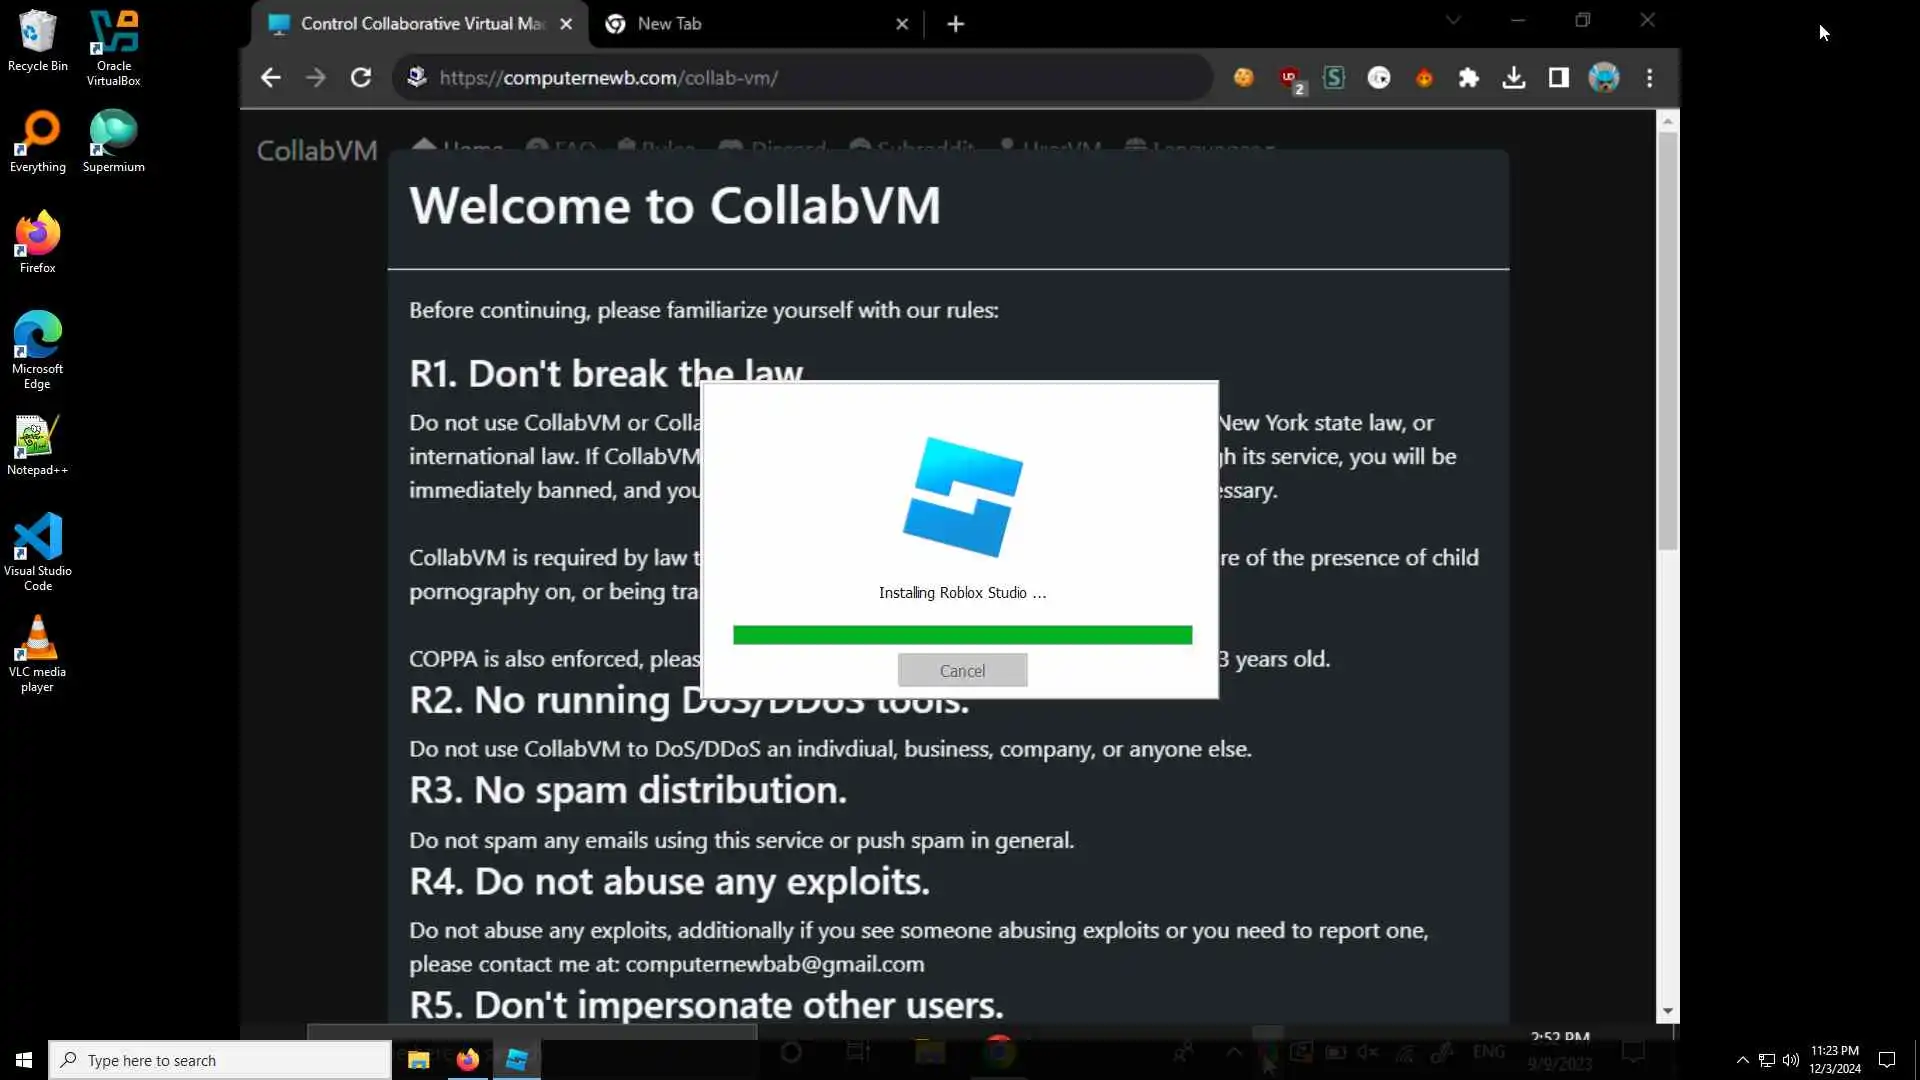Open the Extensions puzzle-piece menu
The height and width of the screenshot is (1080, 1920).
(x=1468, y=78)
